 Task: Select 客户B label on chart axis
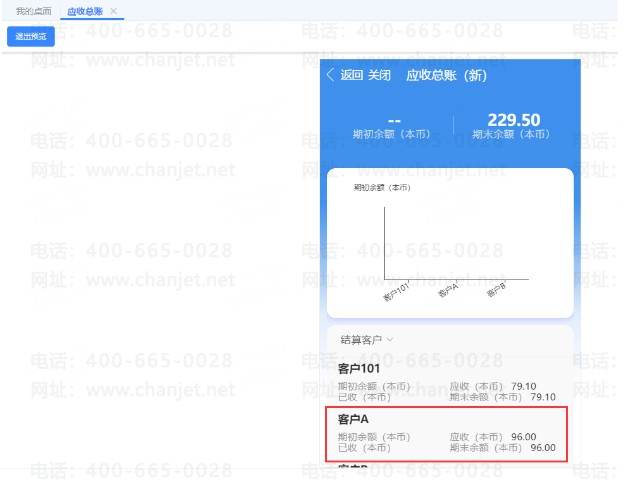[x=496, y=290]
